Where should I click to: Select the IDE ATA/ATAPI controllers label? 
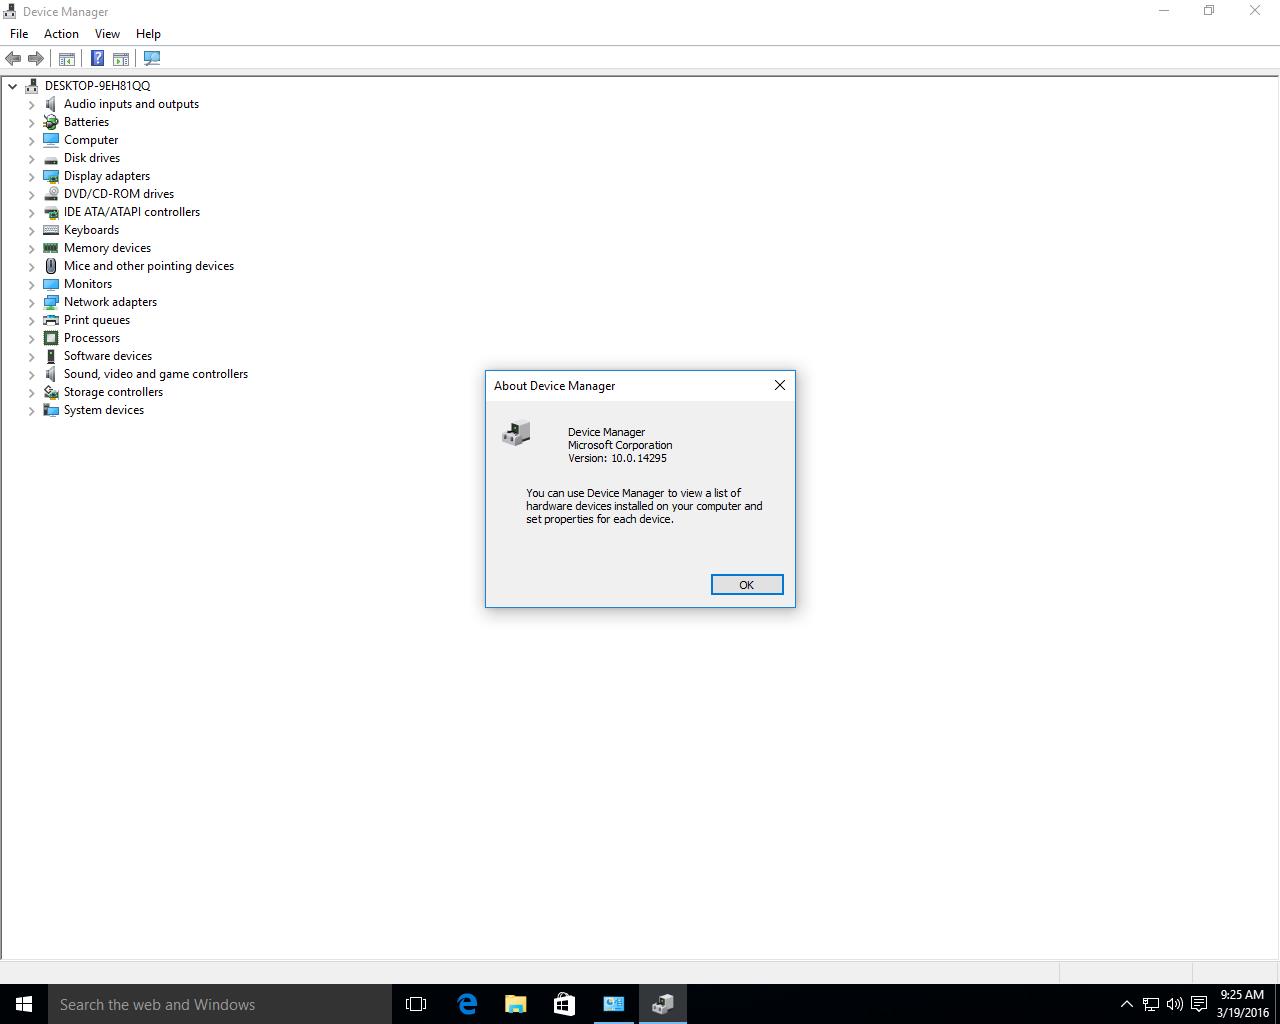[x=132, y=212]
